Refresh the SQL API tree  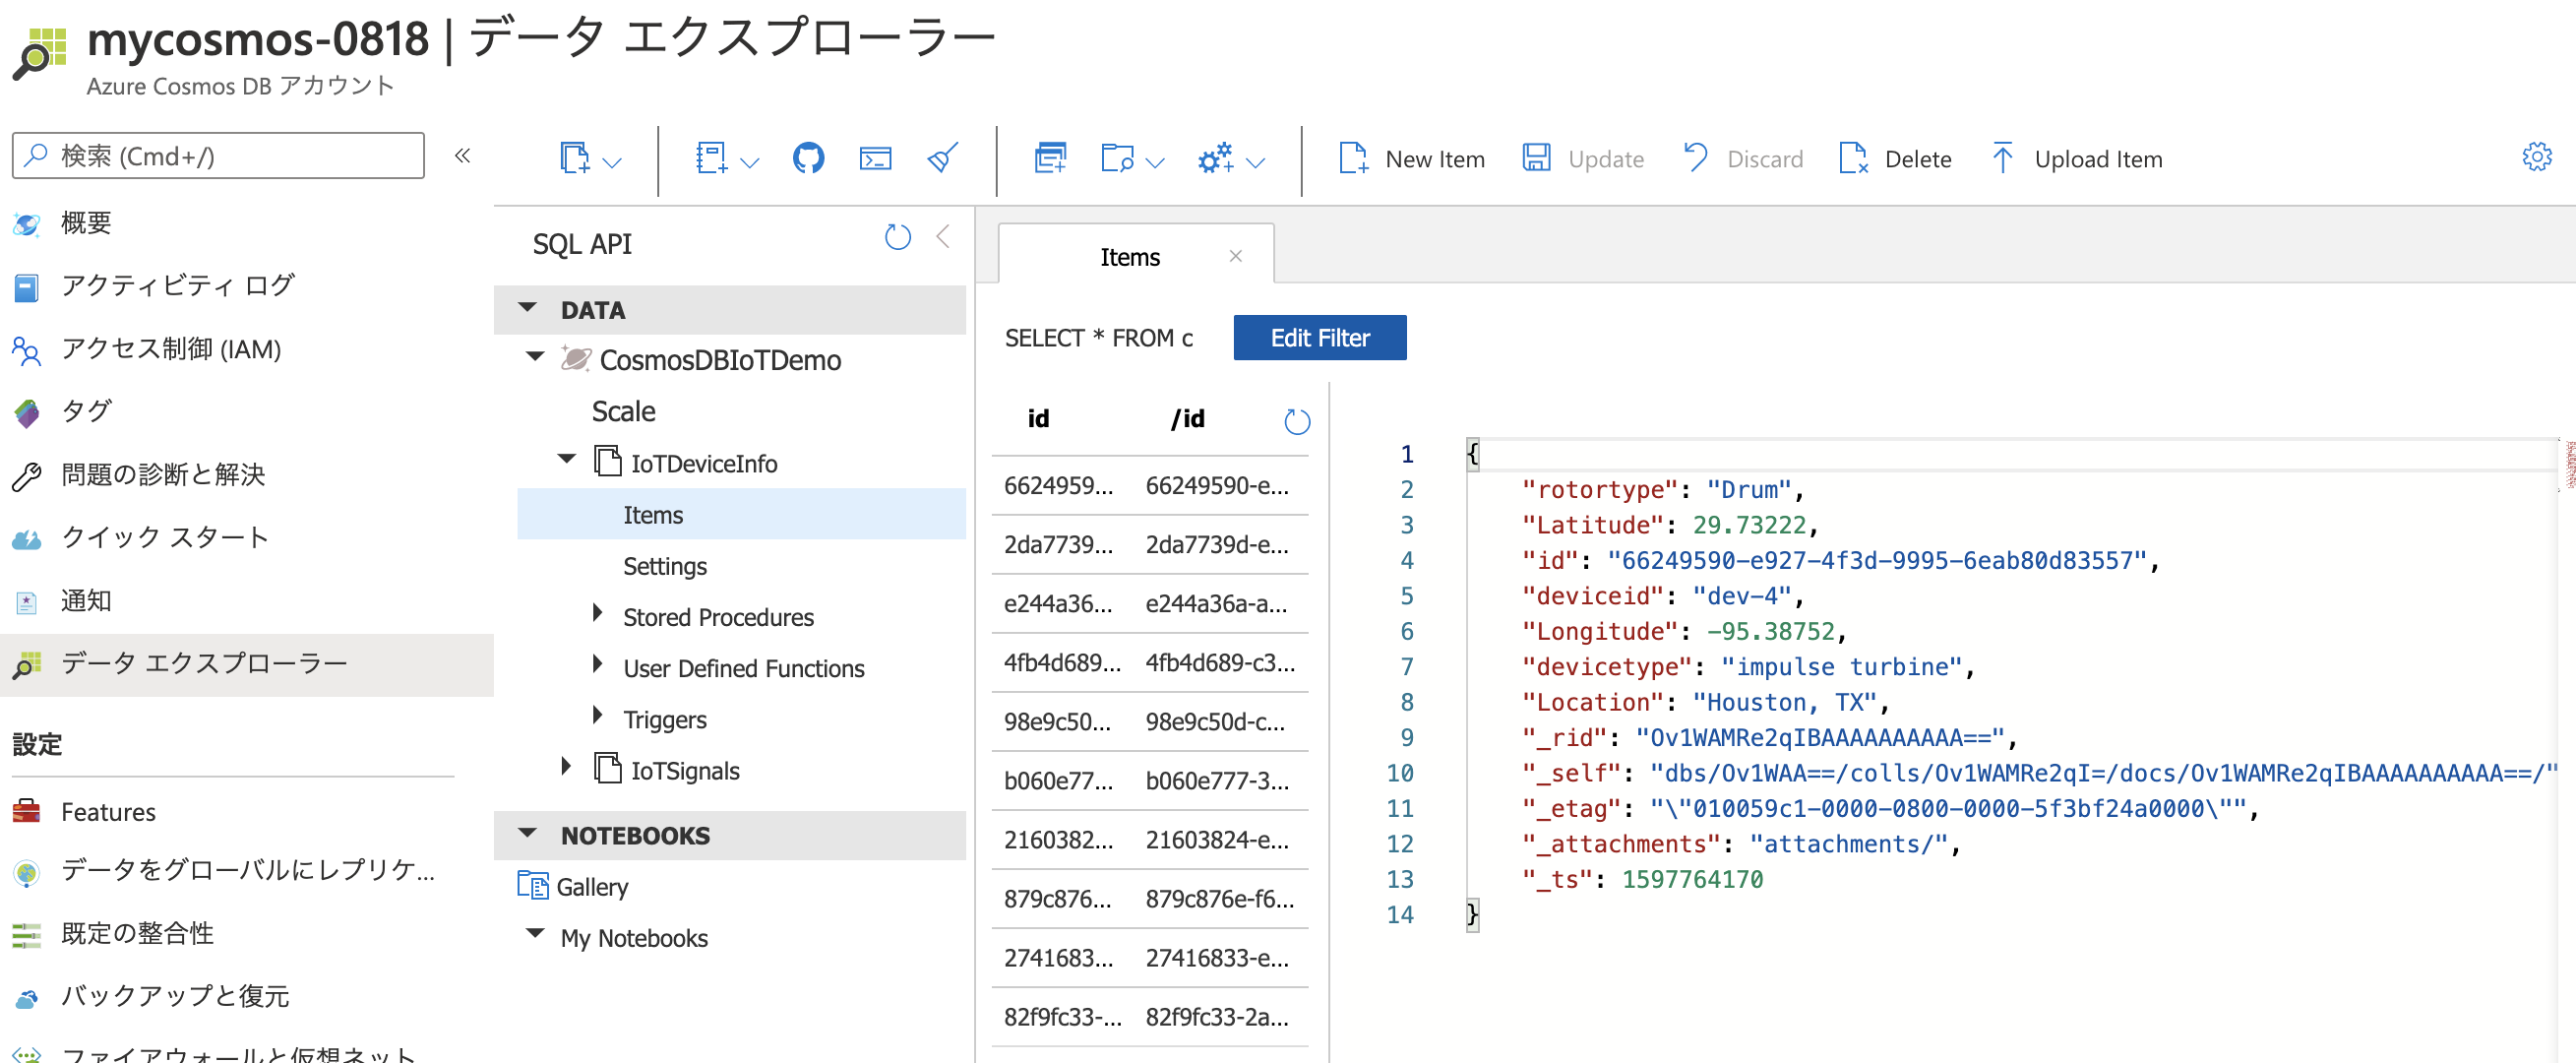(x=897, y=237)
